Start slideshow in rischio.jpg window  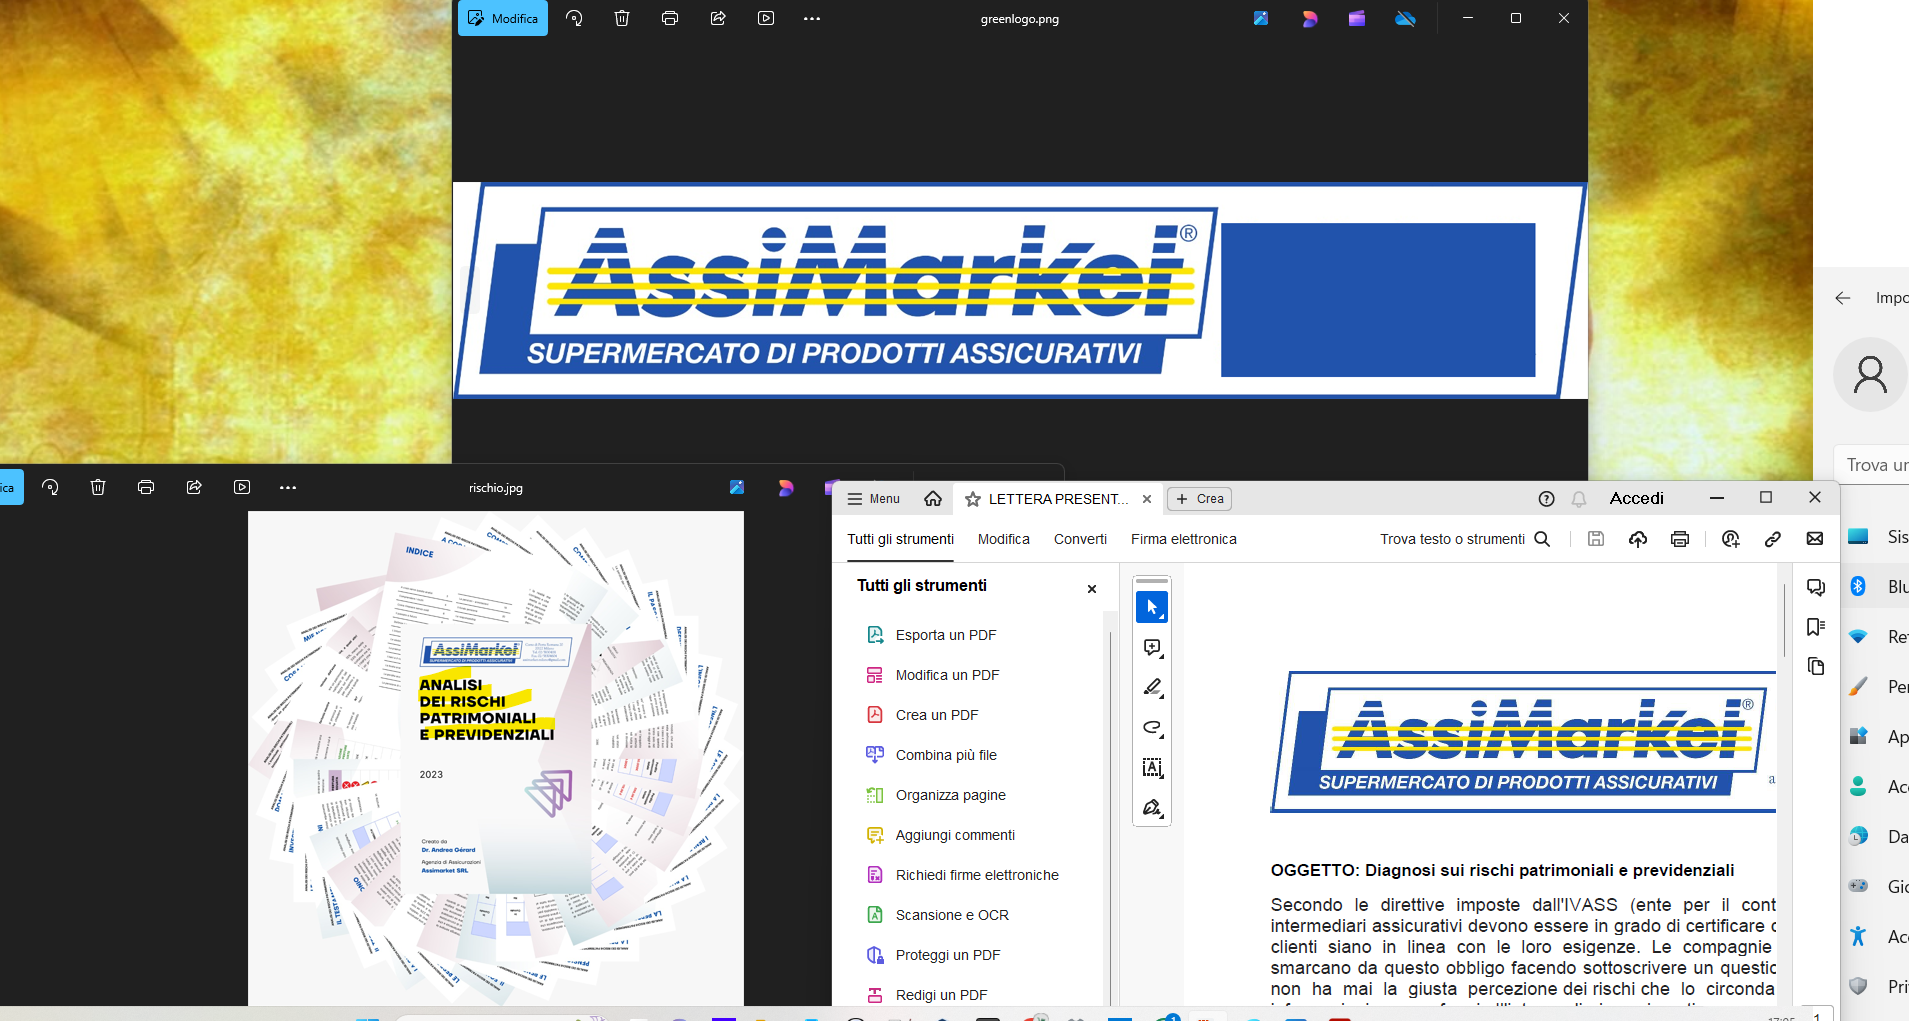(x=242, y=487)
